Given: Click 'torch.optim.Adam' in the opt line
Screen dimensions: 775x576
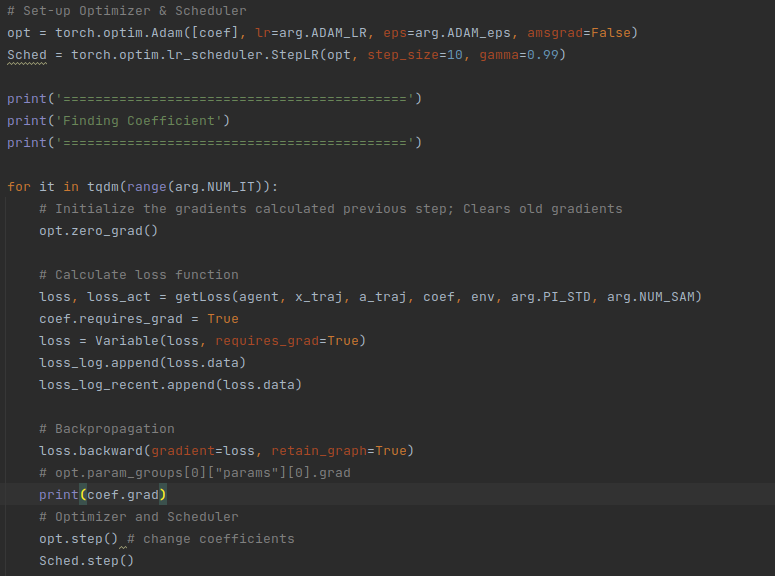Looking at the screenshot, I should [x=119, y=33].
